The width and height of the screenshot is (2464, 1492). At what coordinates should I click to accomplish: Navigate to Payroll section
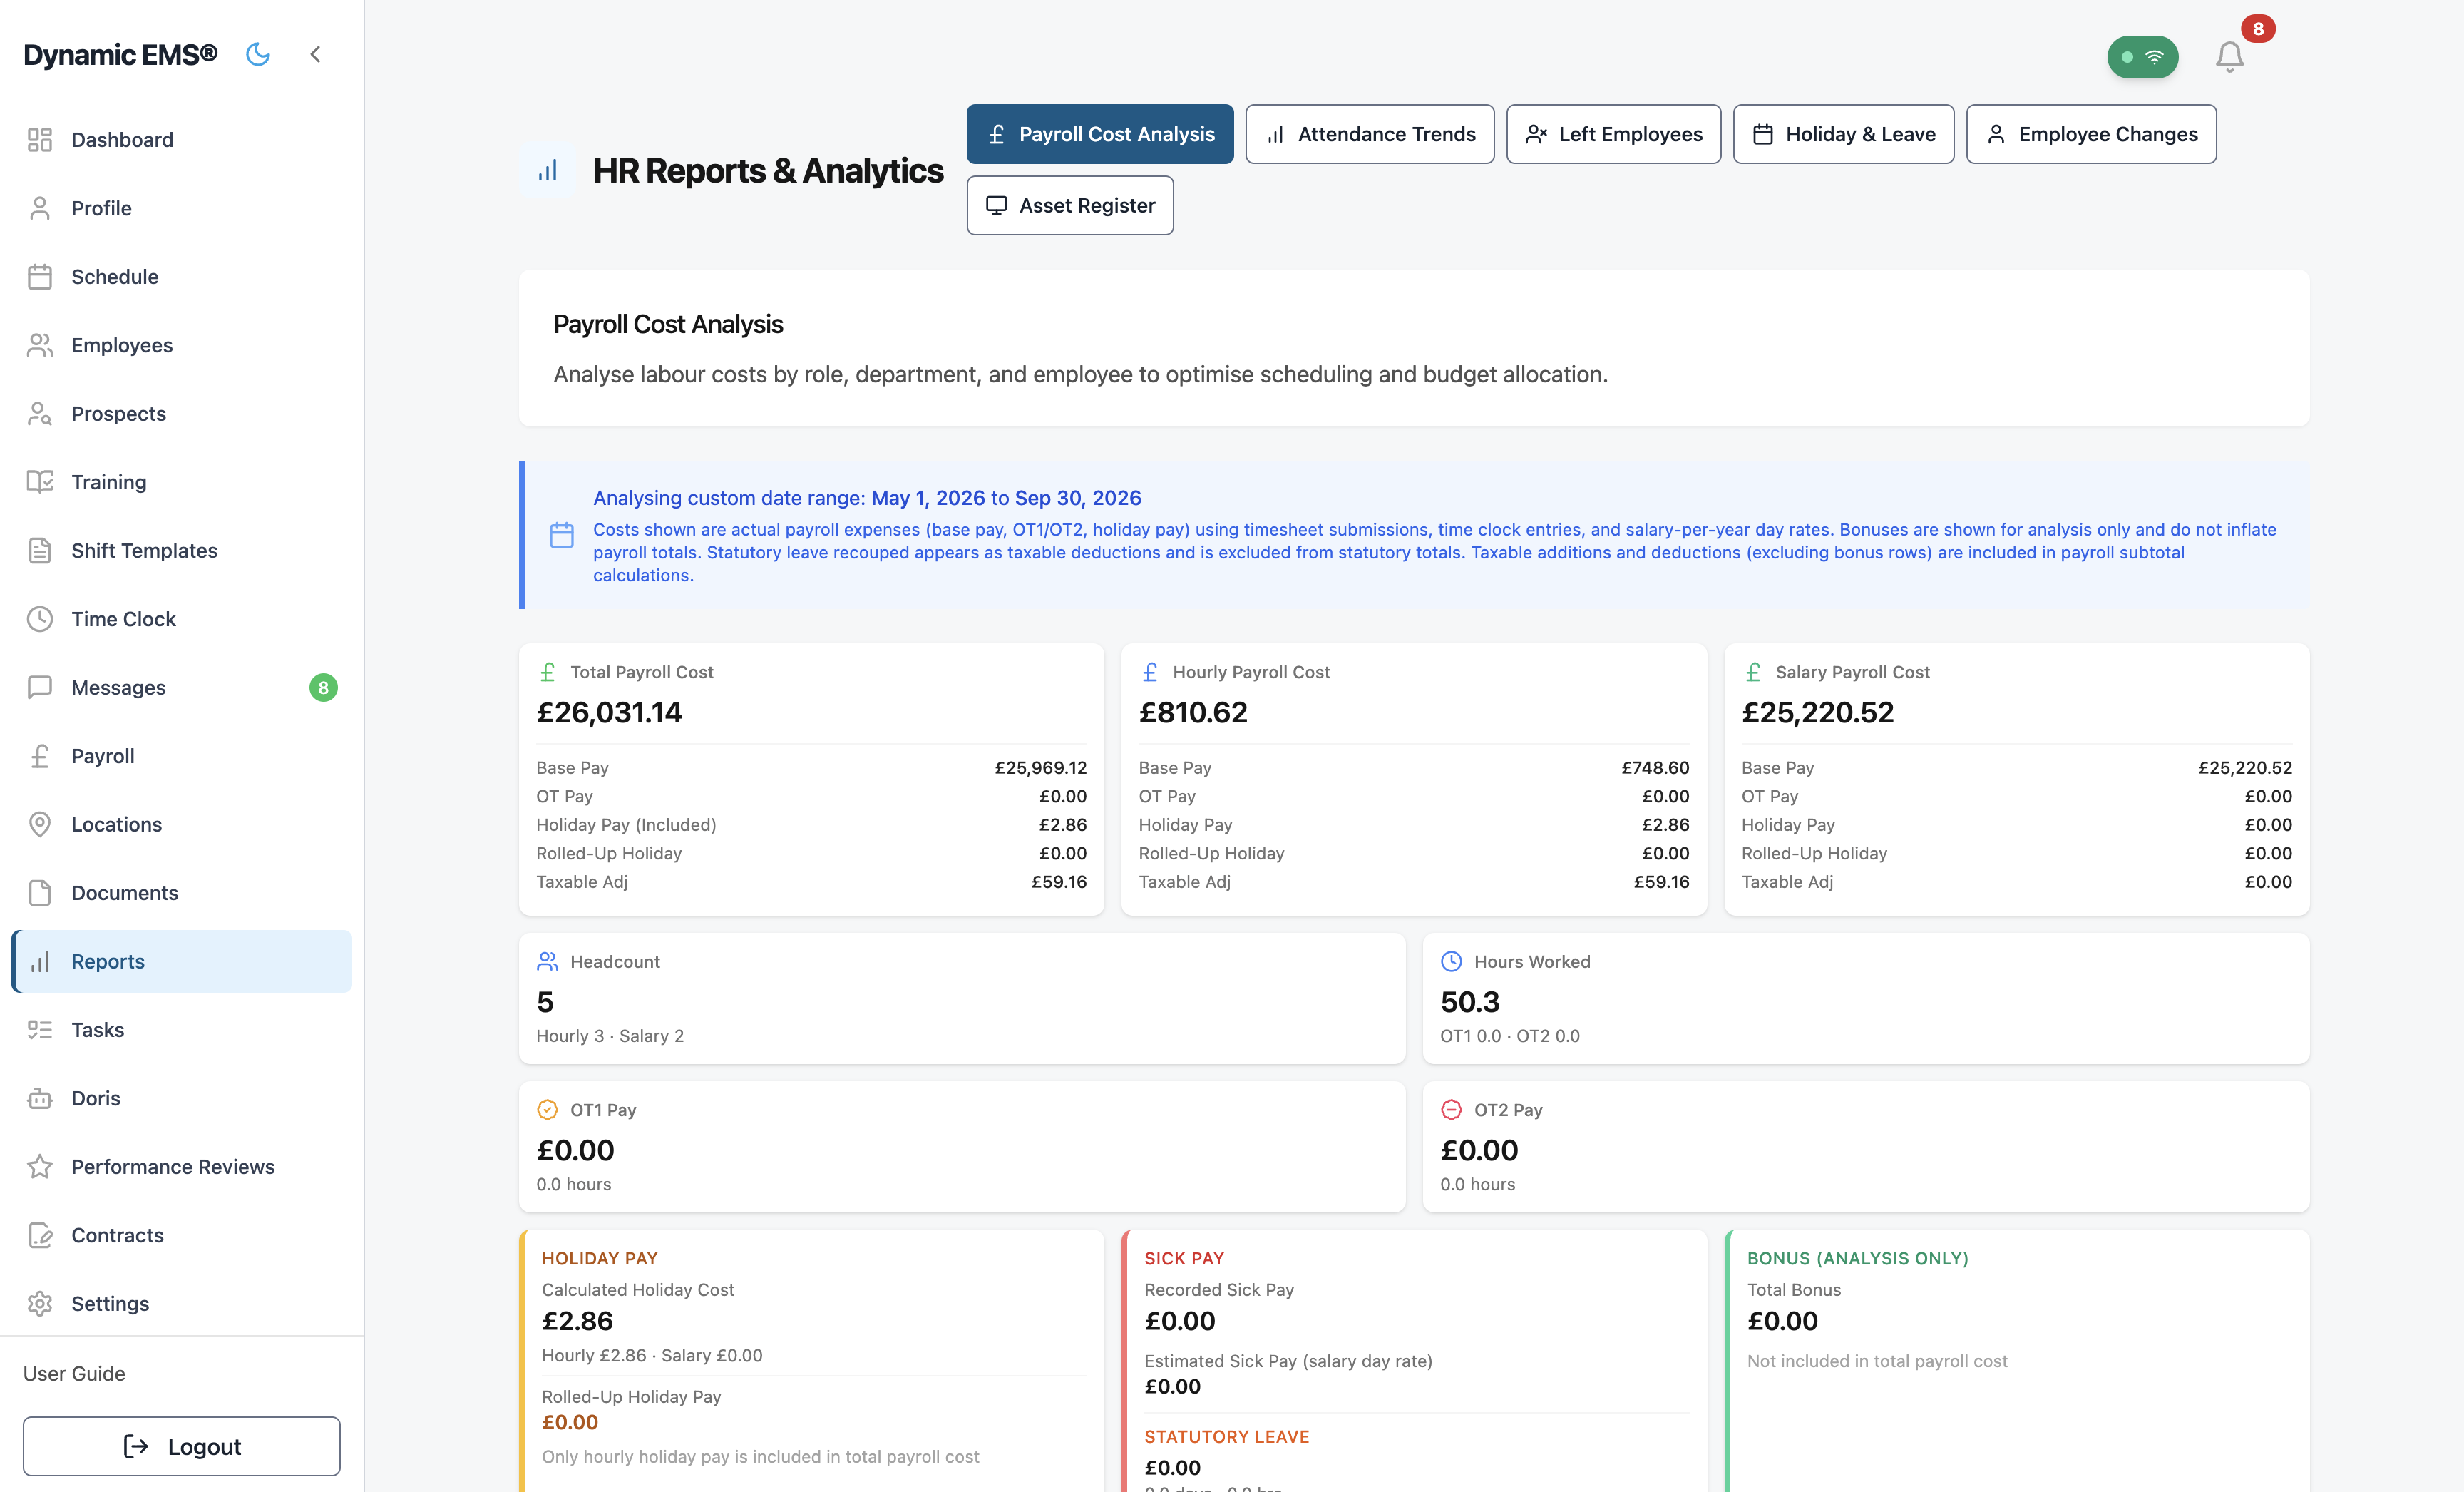point(182,756)
